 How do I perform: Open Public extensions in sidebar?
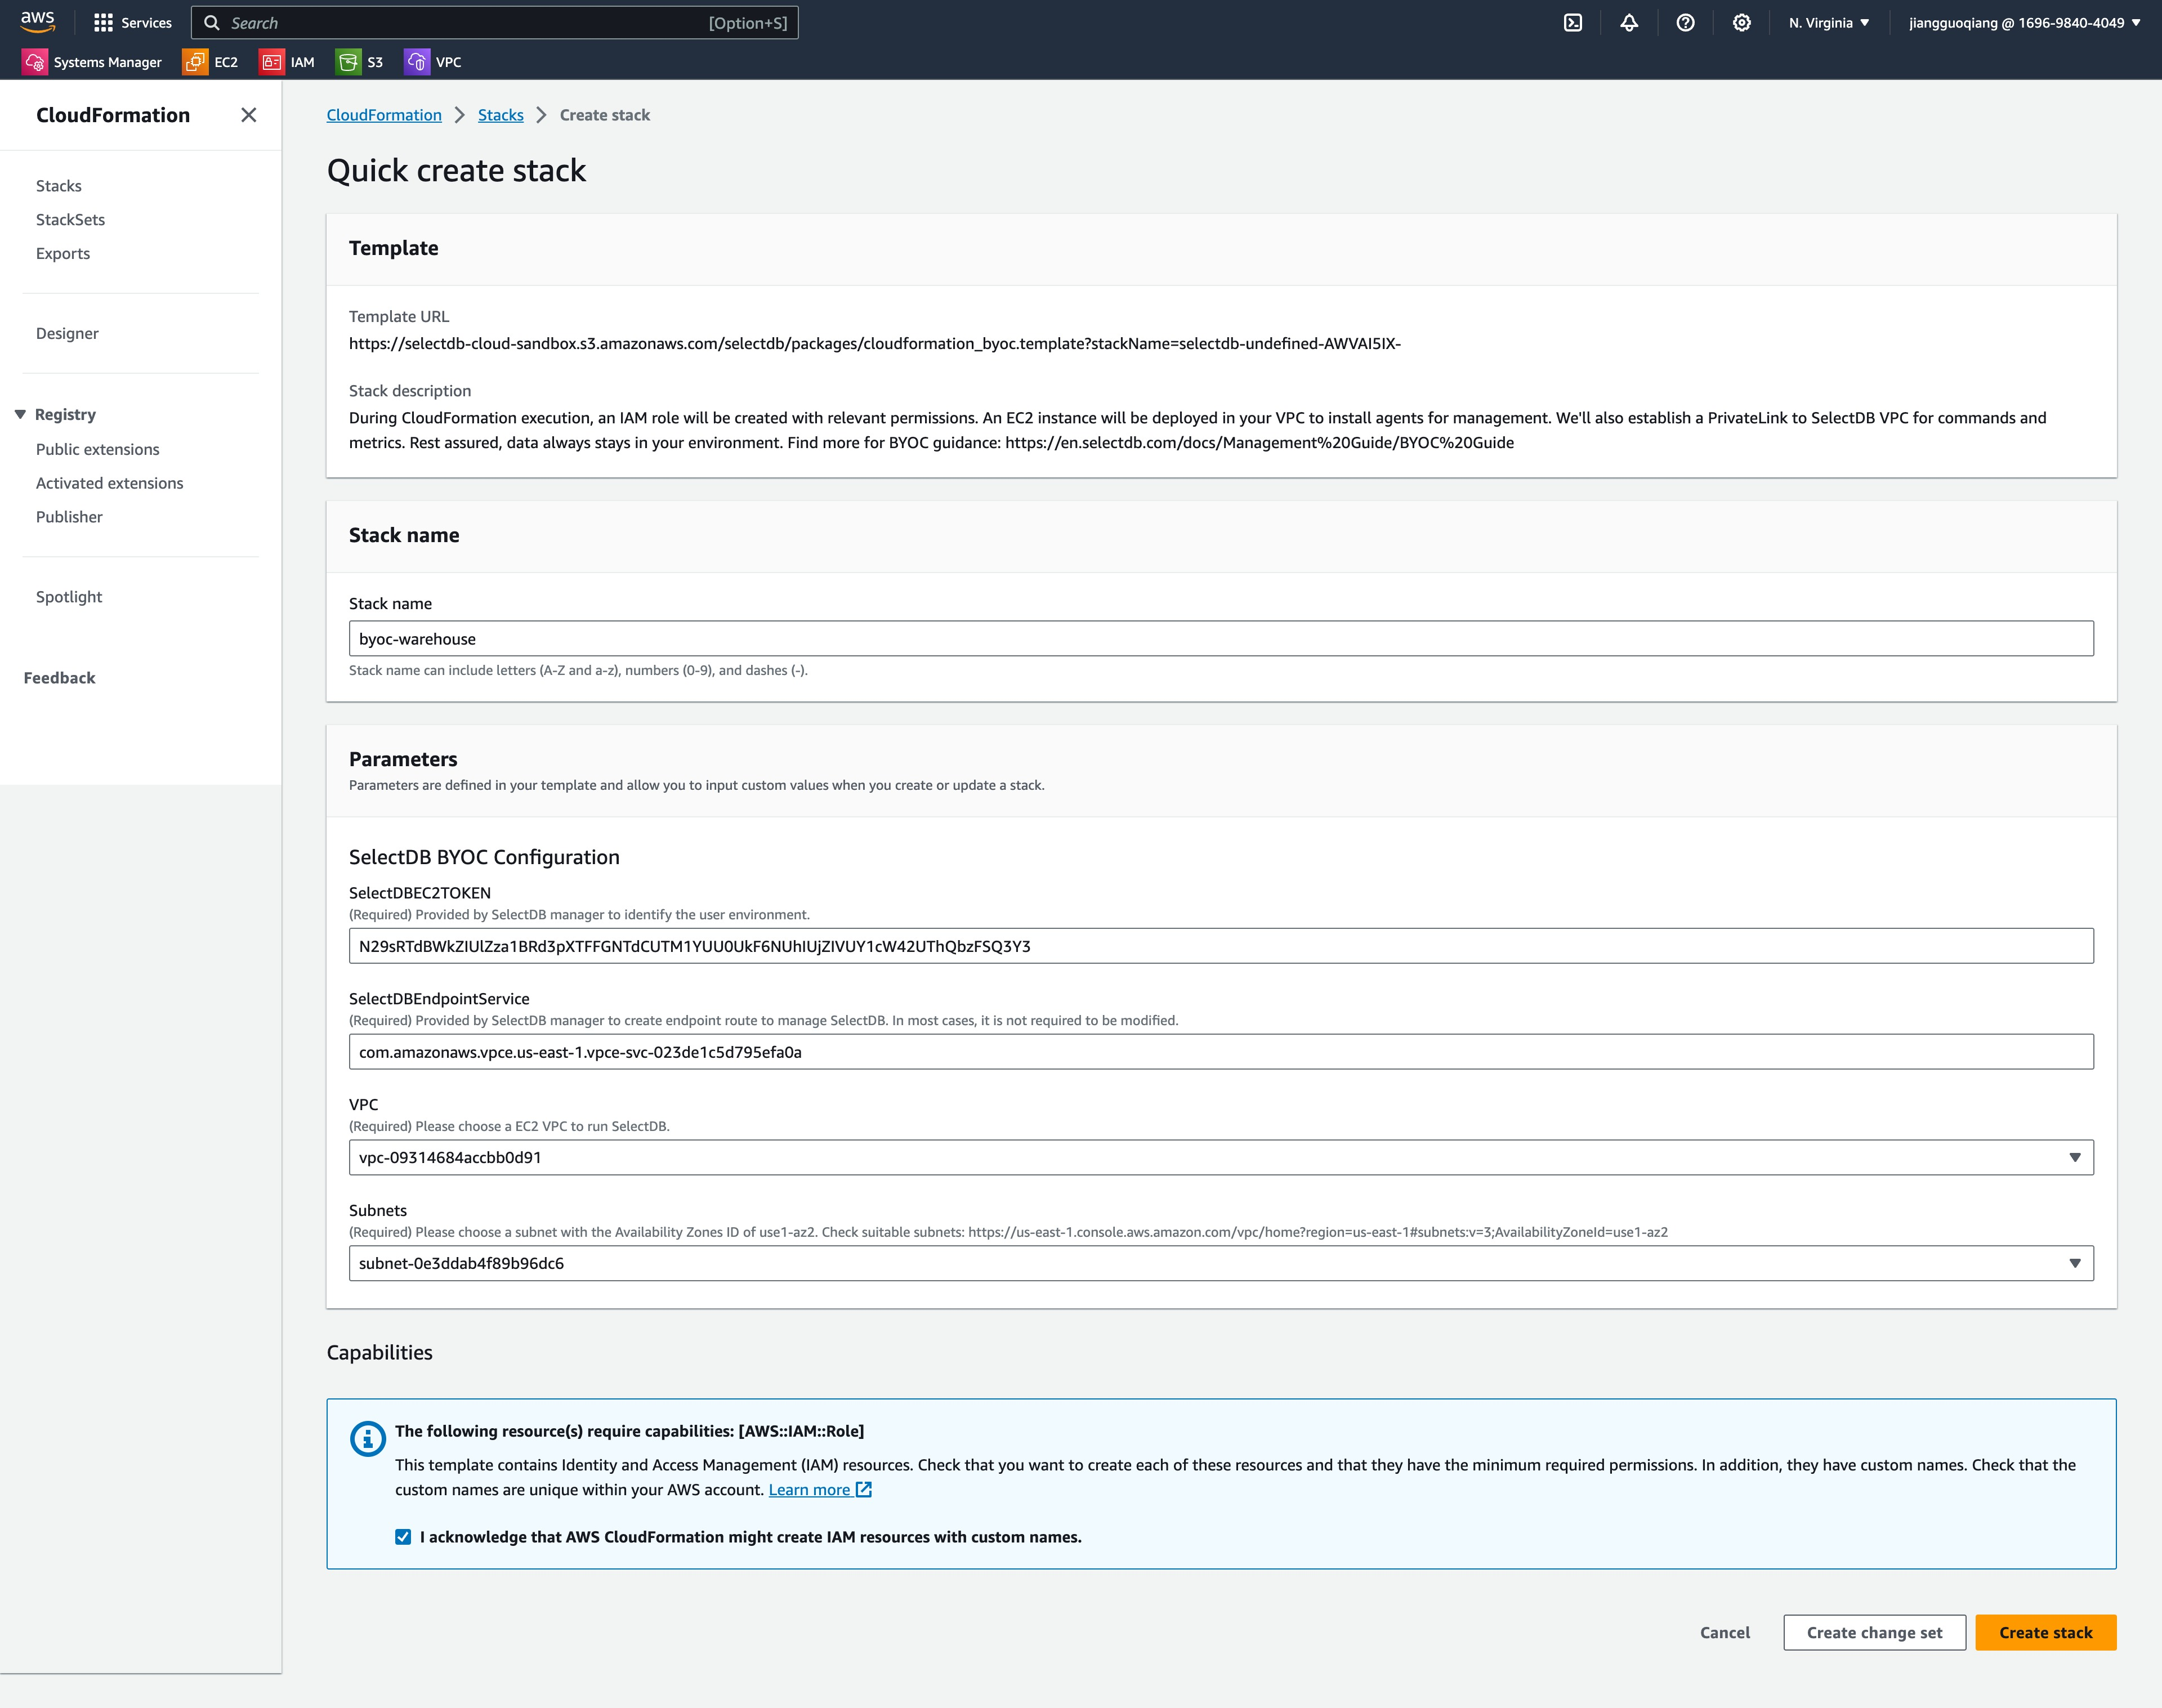point(98,450)
